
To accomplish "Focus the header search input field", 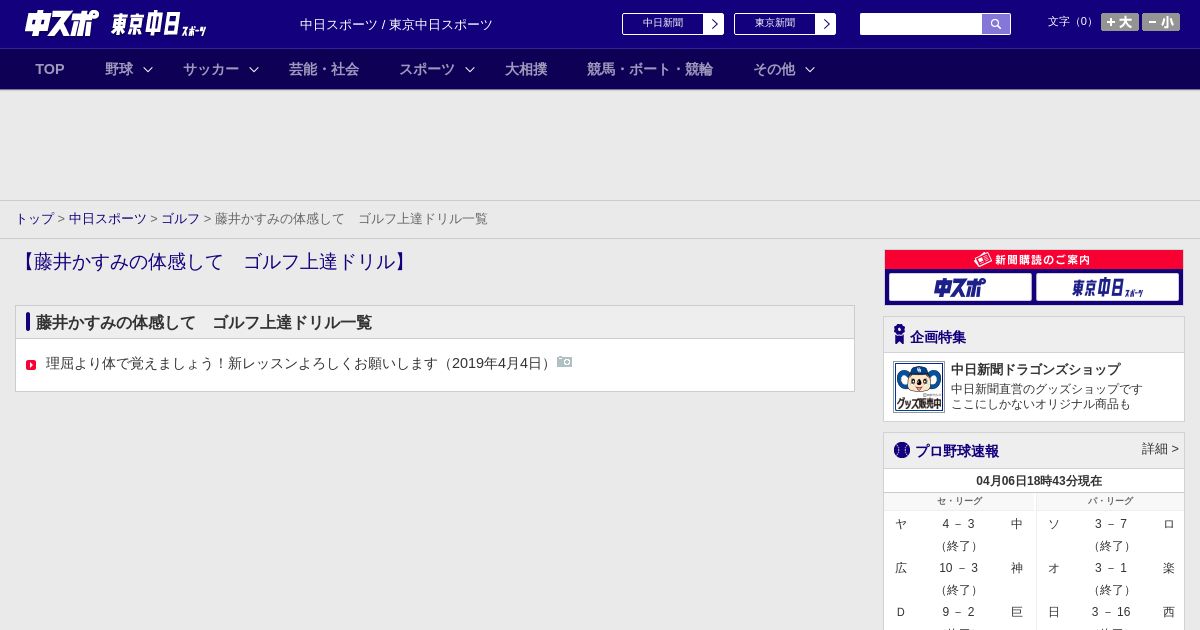I will pyautogui.click(x=921, y=24).
